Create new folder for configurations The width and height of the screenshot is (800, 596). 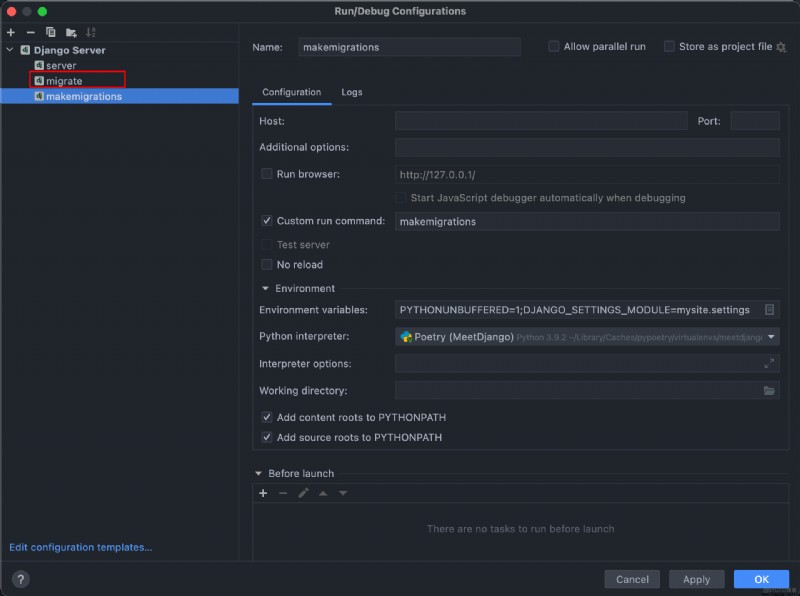tap(71, 33)
